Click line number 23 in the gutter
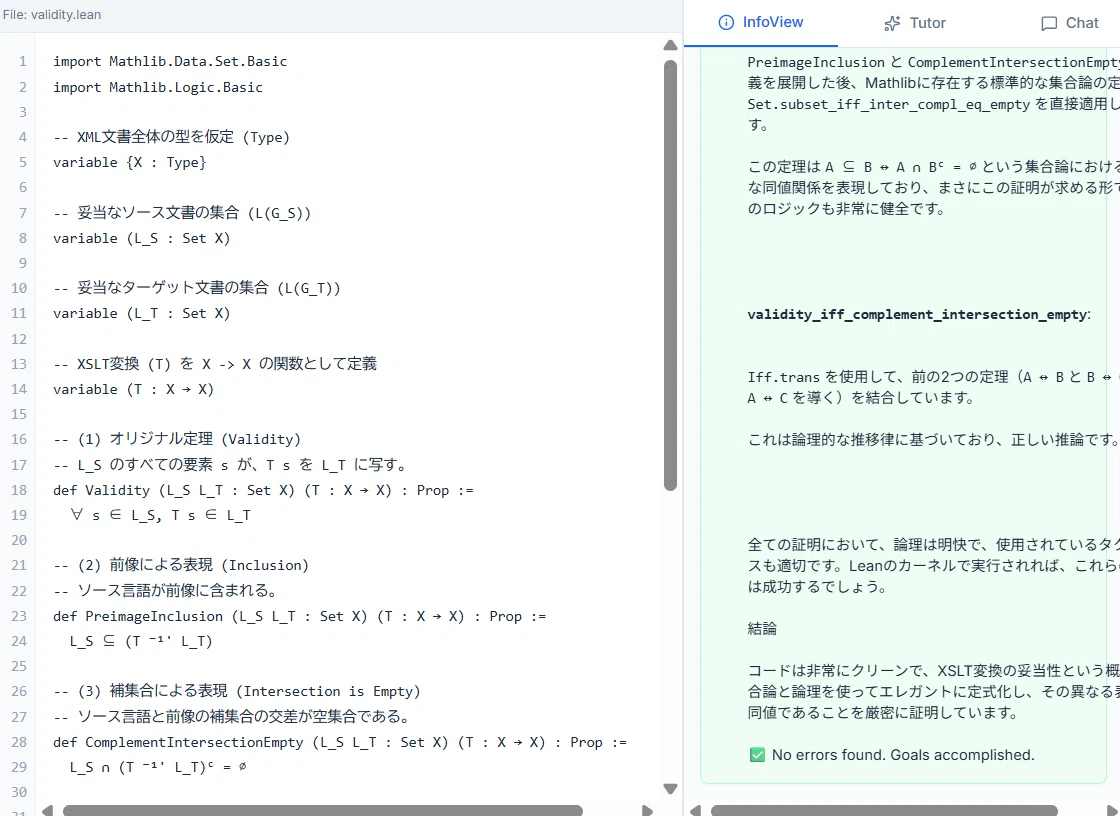Viewport: 1120px width, 816px height. (19, 616)
